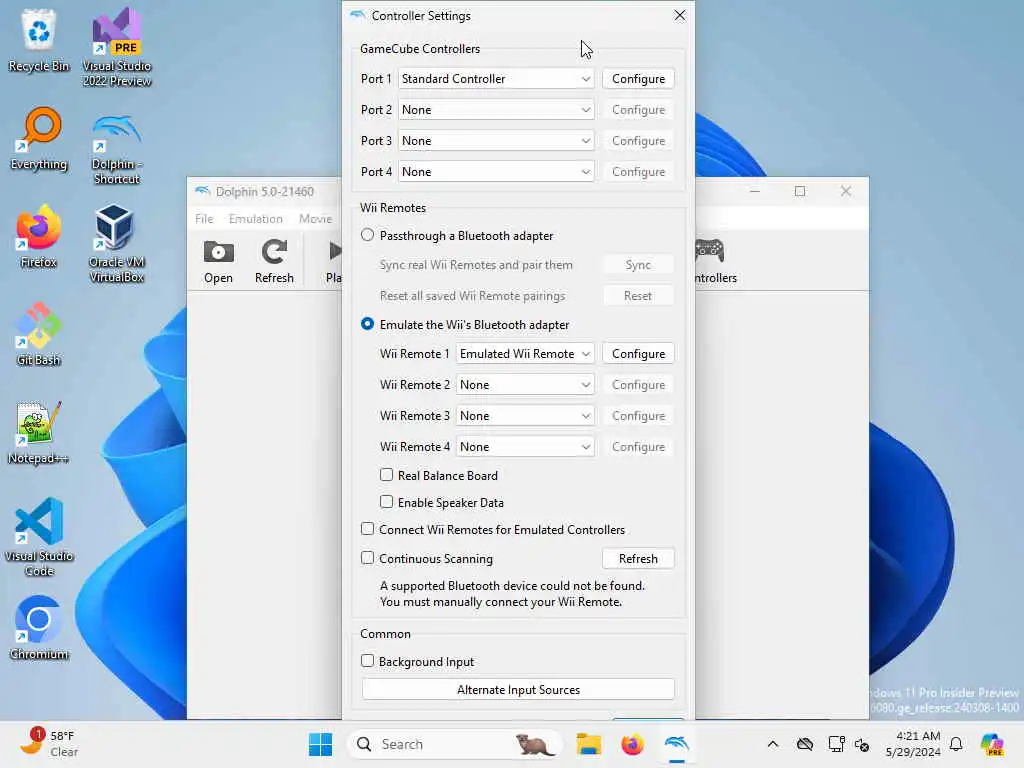Show hidden system tray icons
Viewport: 1024px width, 768px height.
coord(773,744)
